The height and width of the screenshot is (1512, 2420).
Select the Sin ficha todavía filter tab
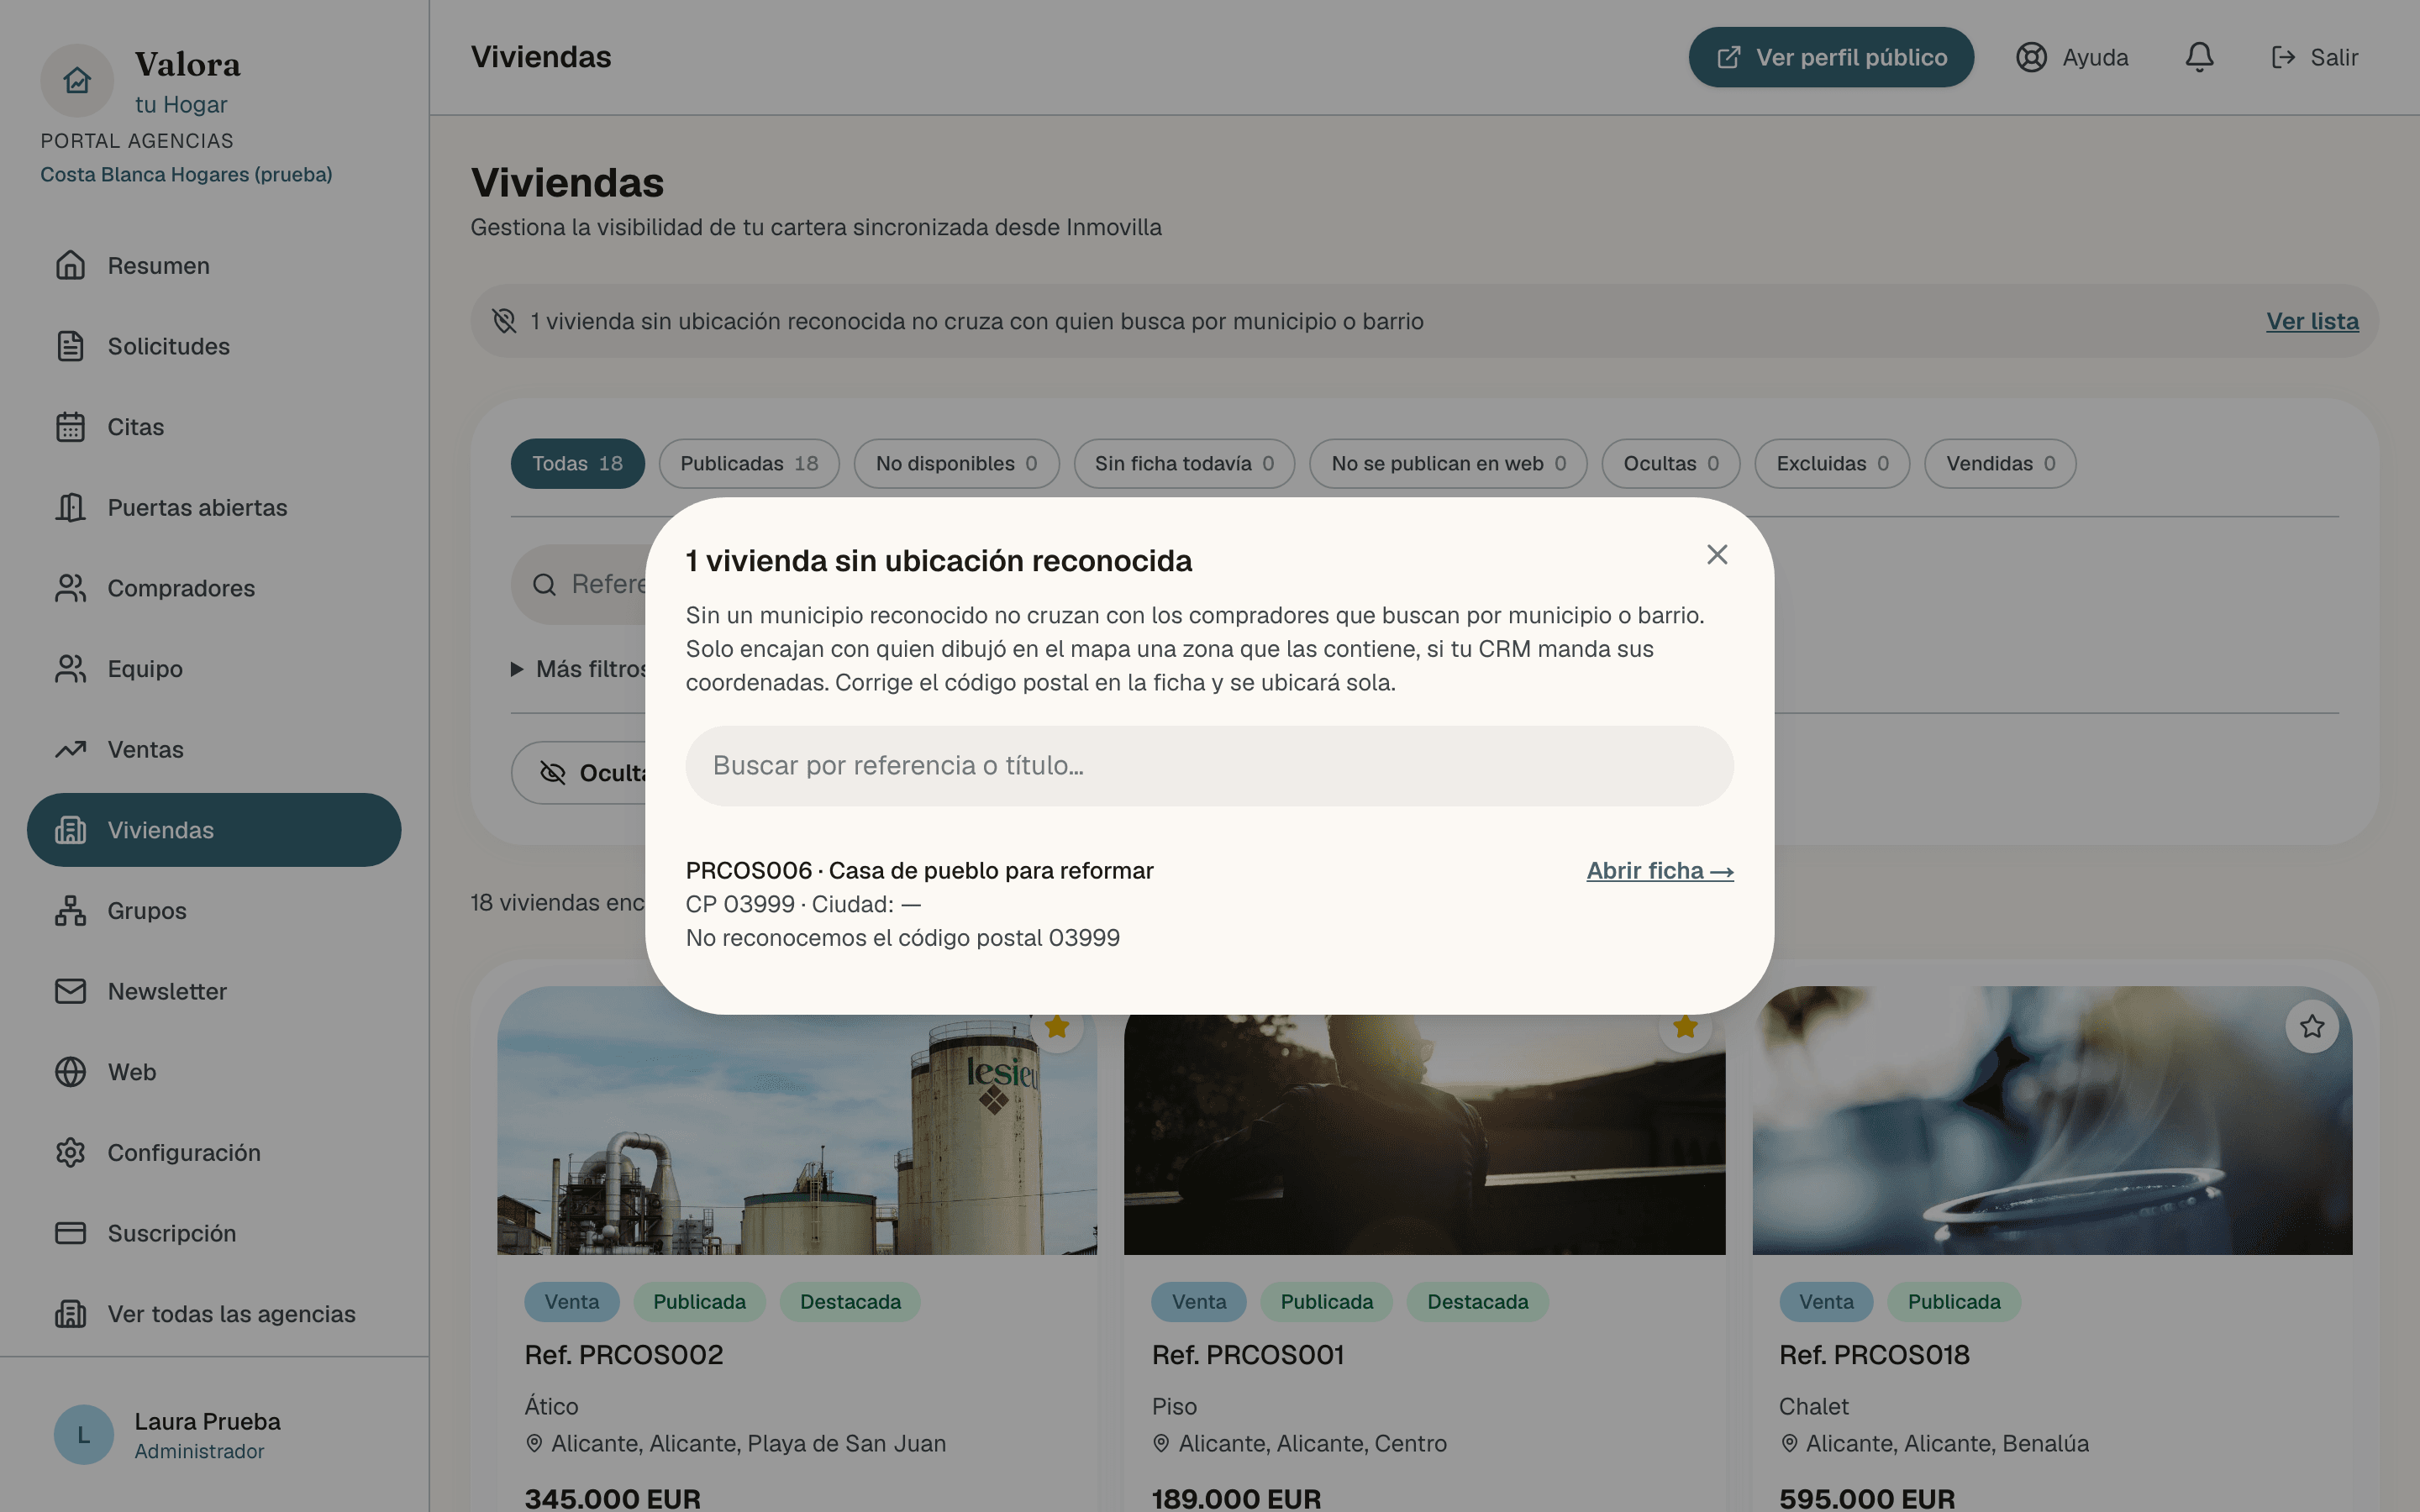[1184, 464]
